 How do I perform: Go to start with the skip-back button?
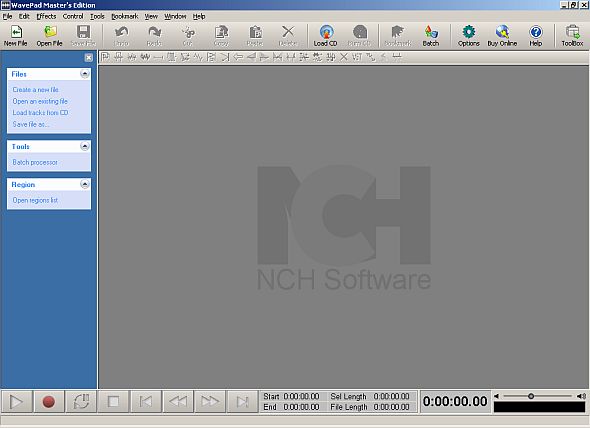tap(146, 402)
